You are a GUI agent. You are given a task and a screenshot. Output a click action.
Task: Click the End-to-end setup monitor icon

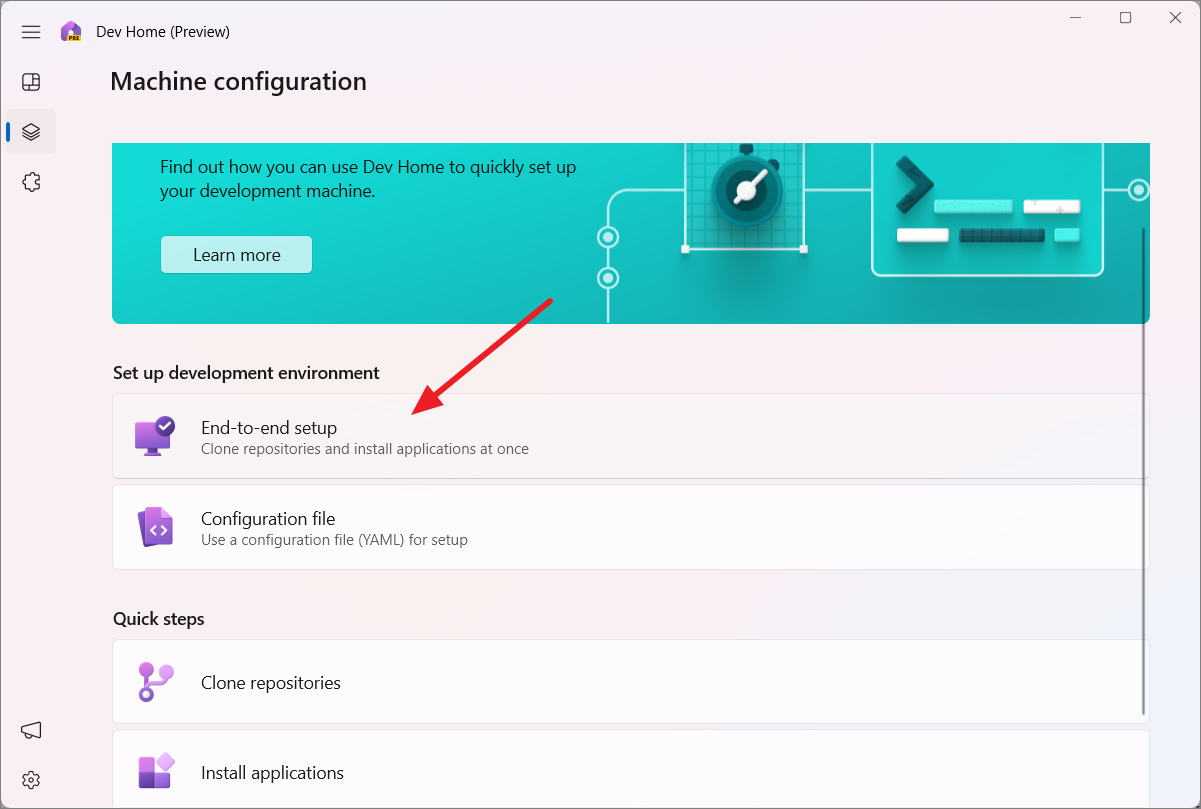point(154,435)
